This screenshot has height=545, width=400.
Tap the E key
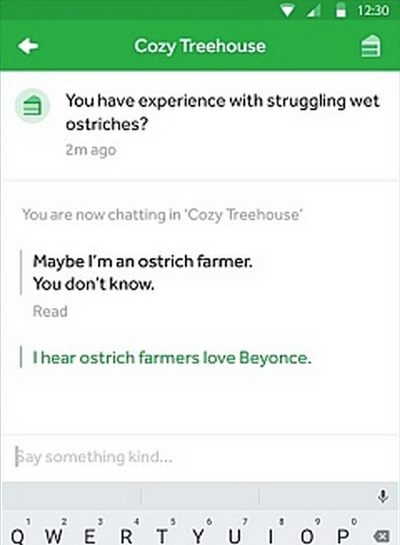click(x=90, y=535)
